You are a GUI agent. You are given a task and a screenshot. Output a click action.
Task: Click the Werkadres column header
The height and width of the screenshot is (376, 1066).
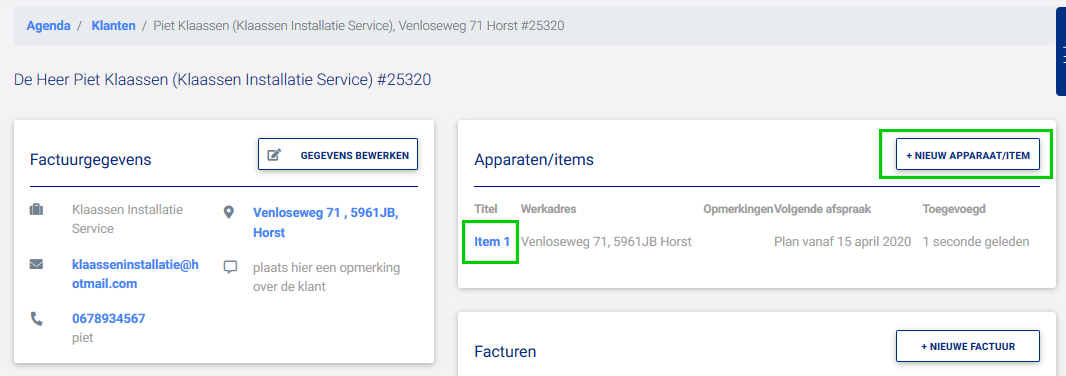[x=549, y=209]
